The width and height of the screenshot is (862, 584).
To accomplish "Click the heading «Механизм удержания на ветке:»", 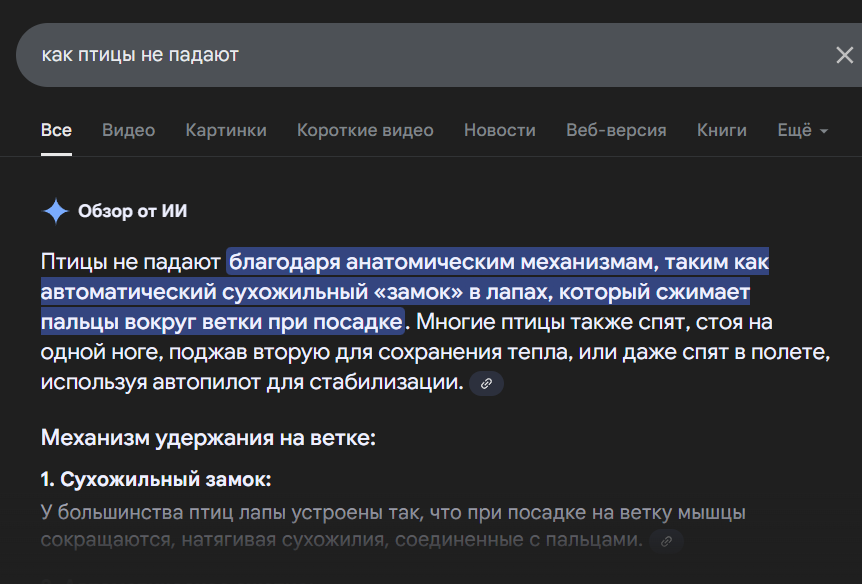I will point(208,438).
